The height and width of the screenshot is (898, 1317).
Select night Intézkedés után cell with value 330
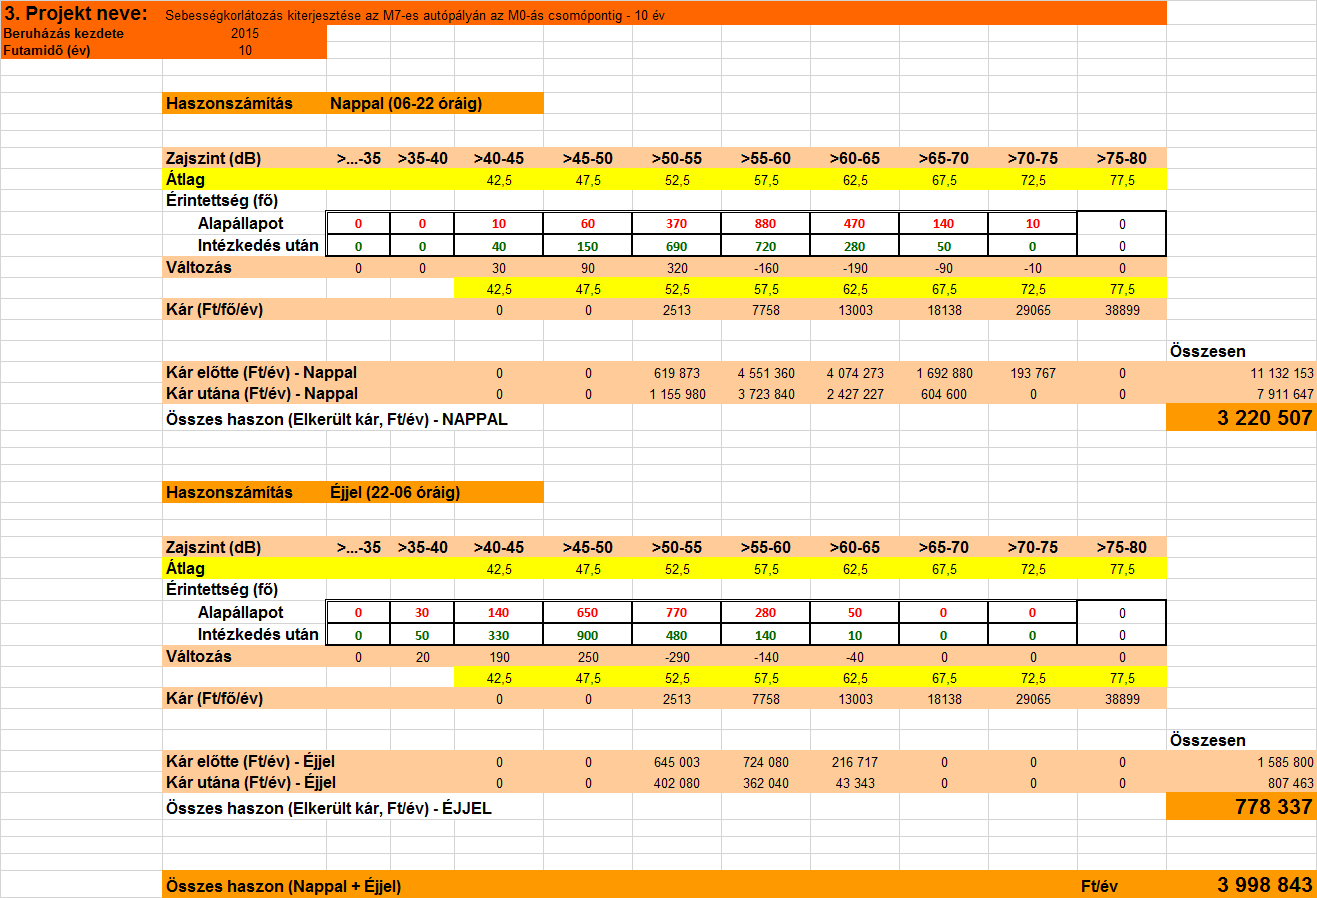499,635
